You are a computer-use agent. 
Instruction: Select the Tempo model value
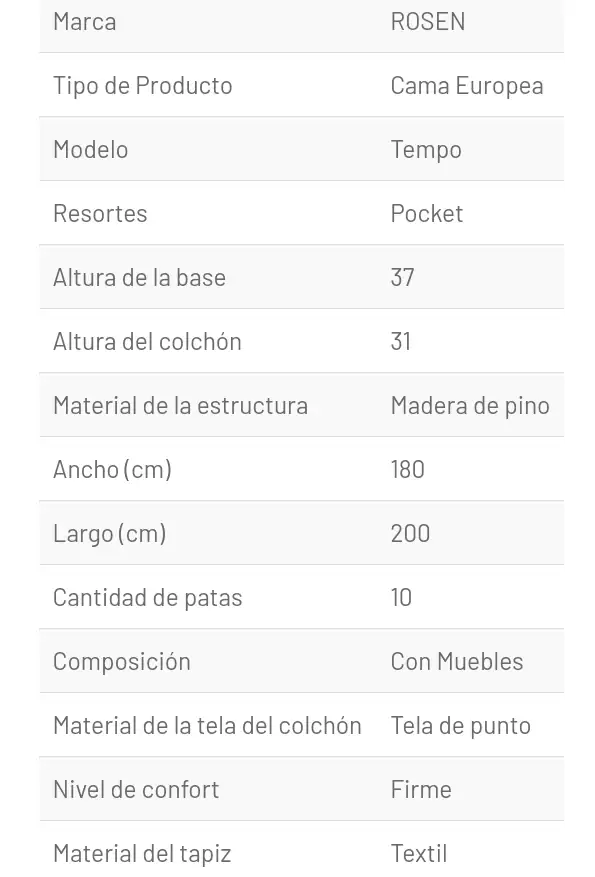coord(426,150)
